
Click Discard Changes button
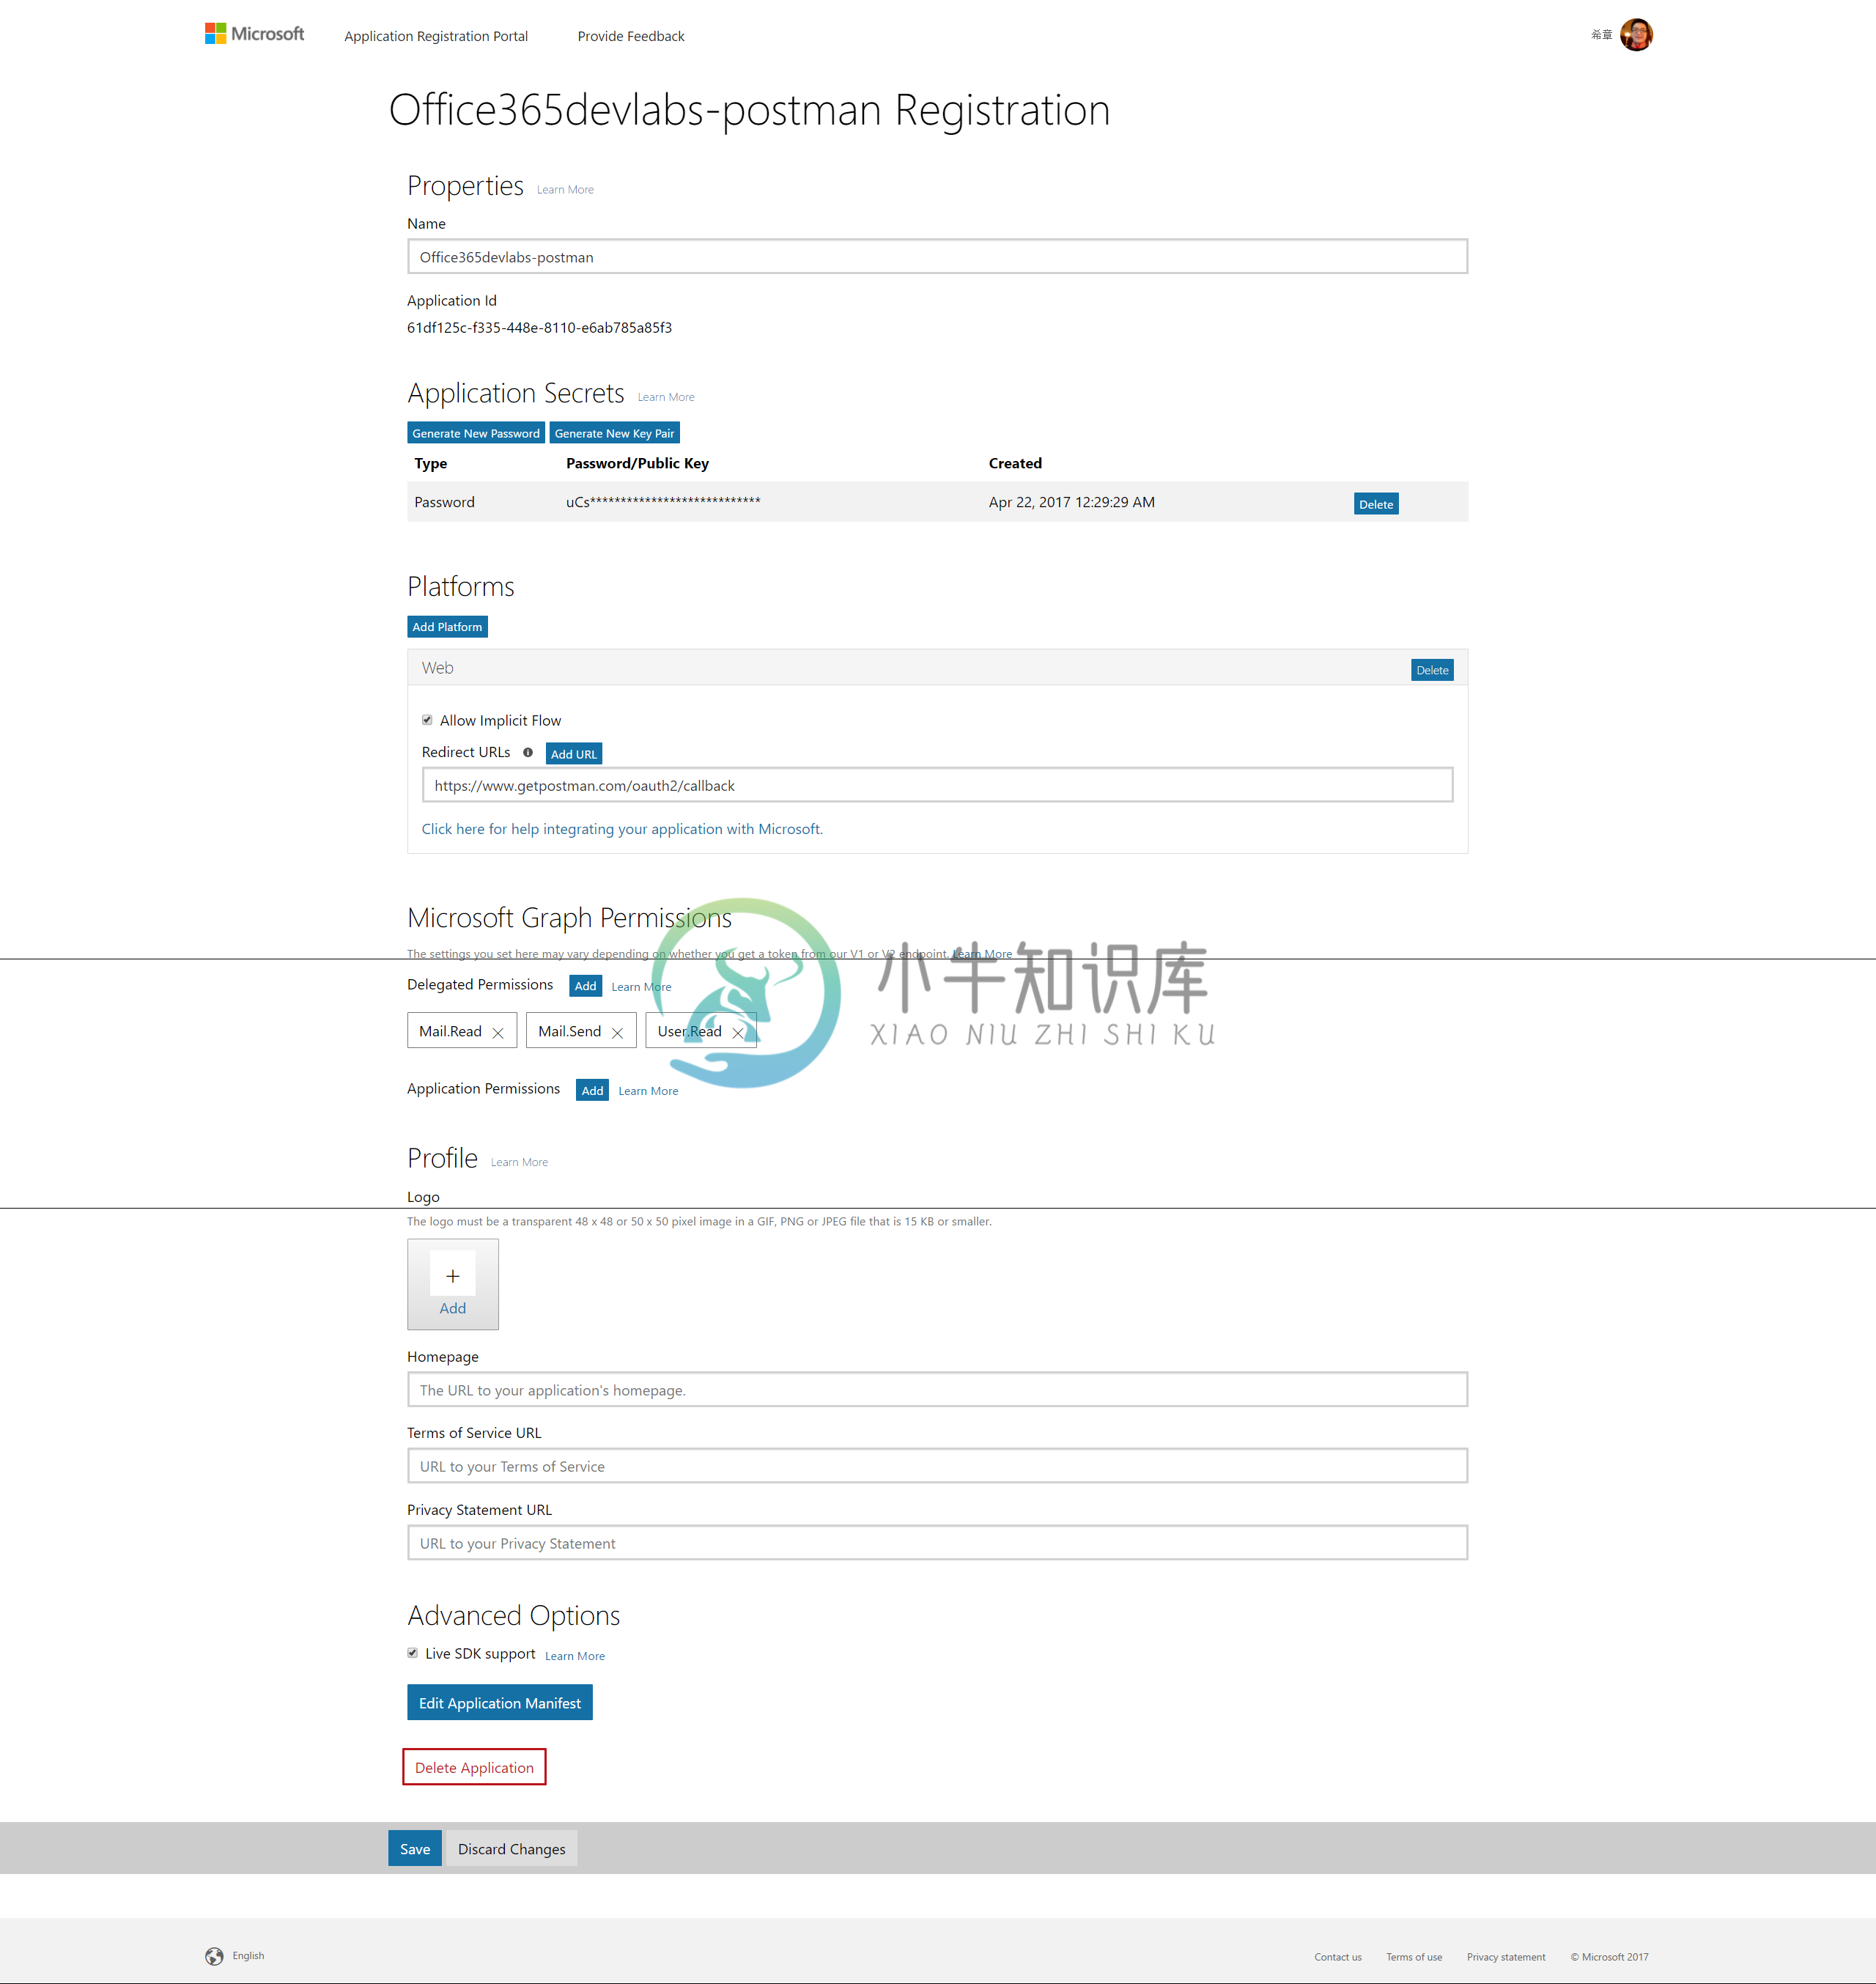point(511,1849)
